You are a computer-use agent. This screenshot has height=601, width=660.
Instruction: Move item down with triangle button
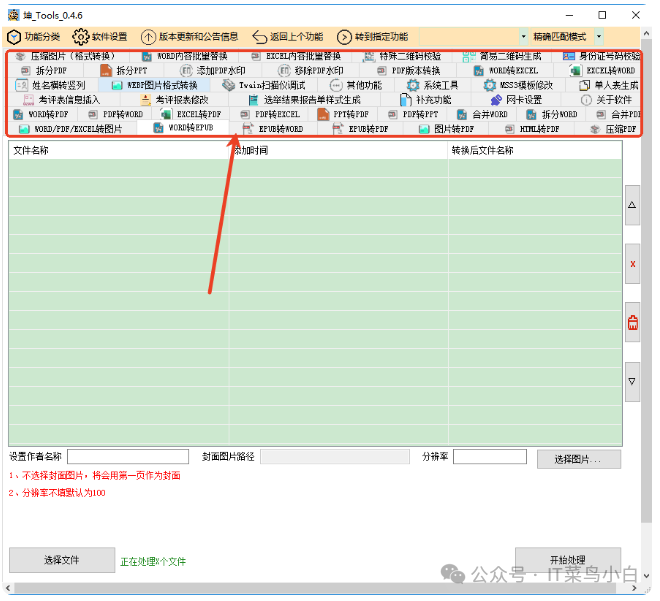632,381
